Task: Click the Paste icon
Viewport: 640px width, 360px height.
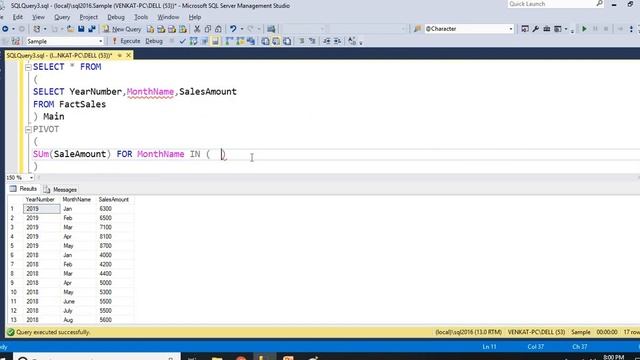Action: [x=218, y=29]
